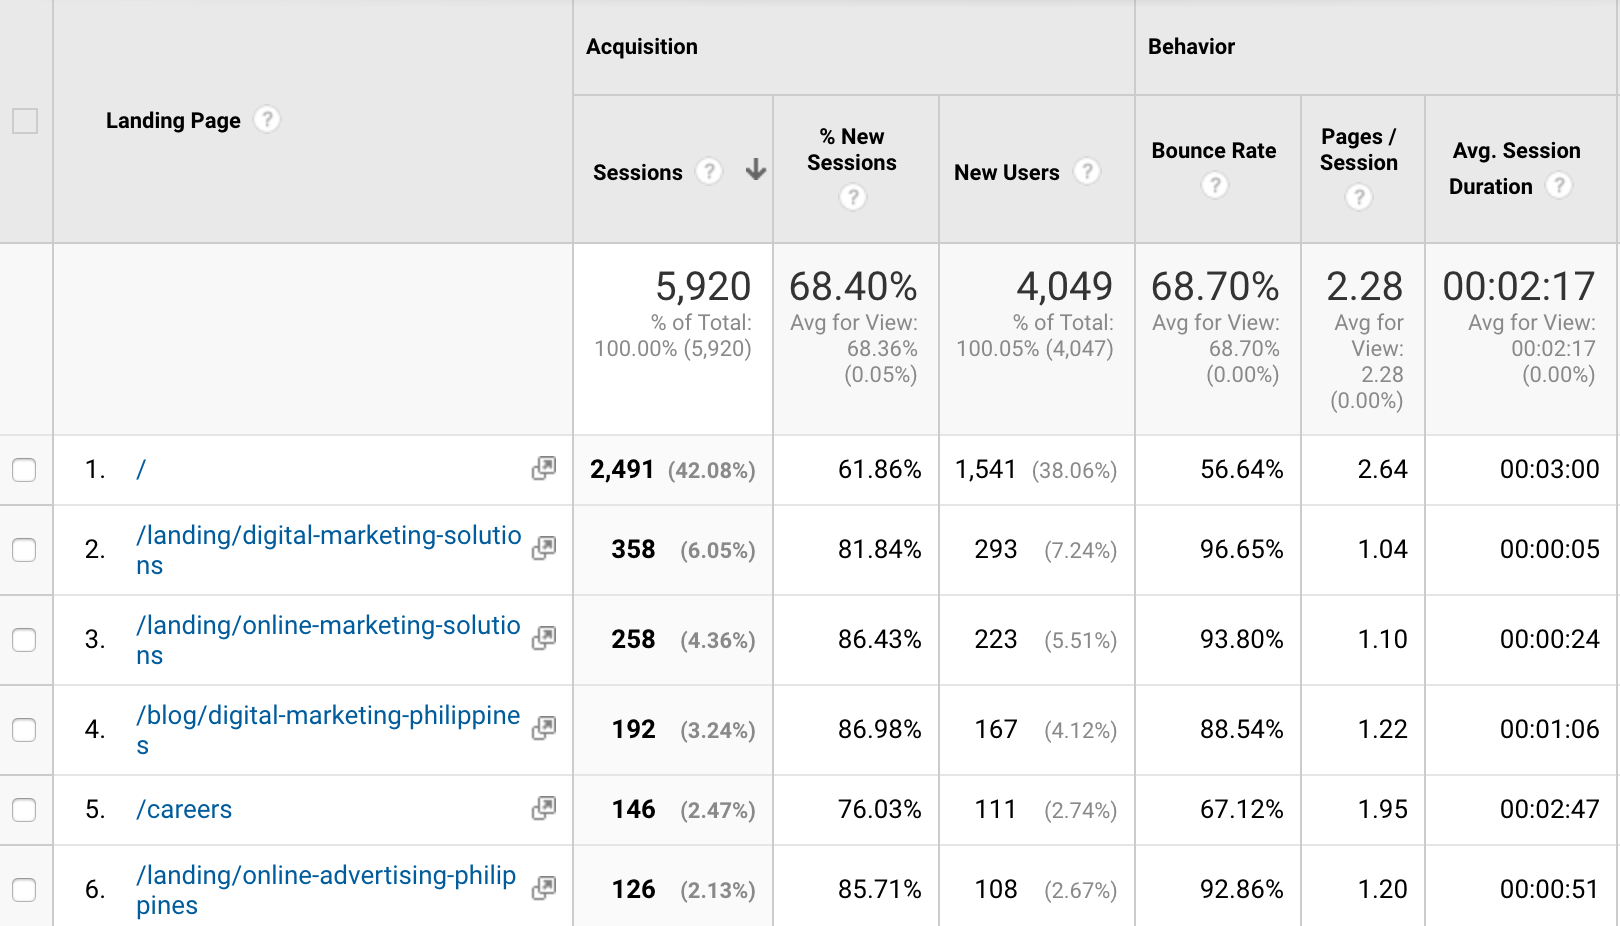Tick checkbox for row 3 online-marketing-solutions

(x=24, y=640)
